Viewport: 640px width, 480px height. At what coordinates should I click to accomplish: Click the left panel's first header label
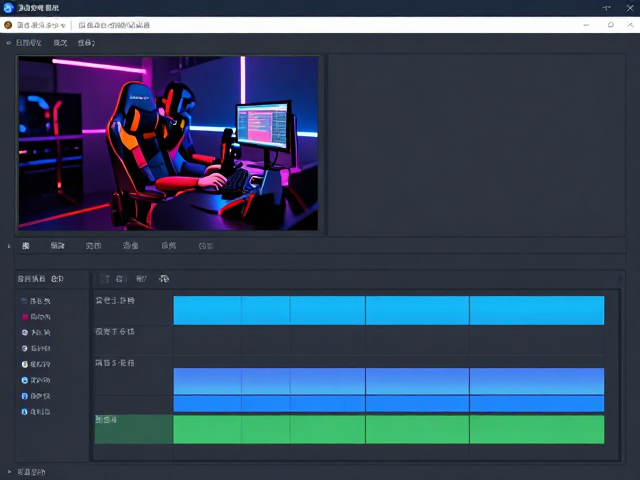tap(31, 279)
